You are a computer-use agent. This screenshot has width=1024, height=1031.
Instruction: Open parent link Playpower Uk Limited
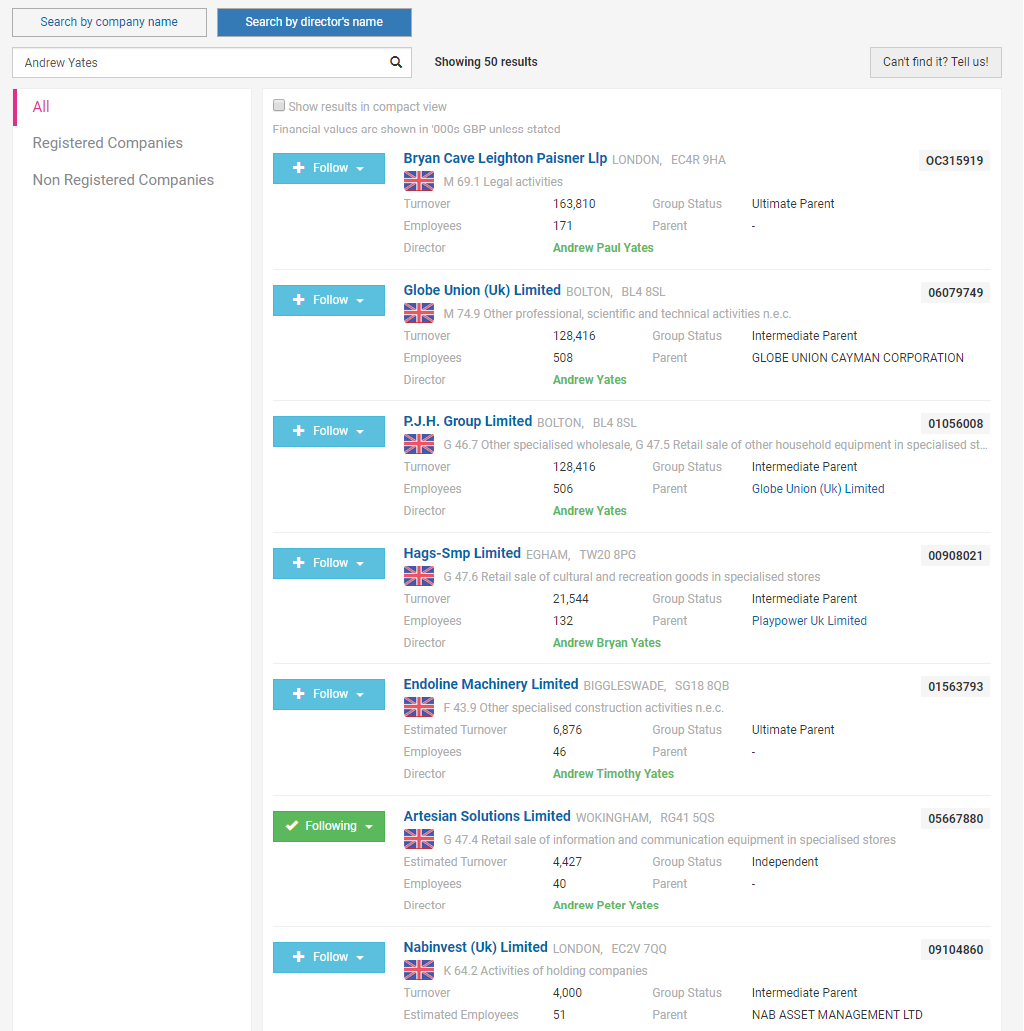[809, 621]
